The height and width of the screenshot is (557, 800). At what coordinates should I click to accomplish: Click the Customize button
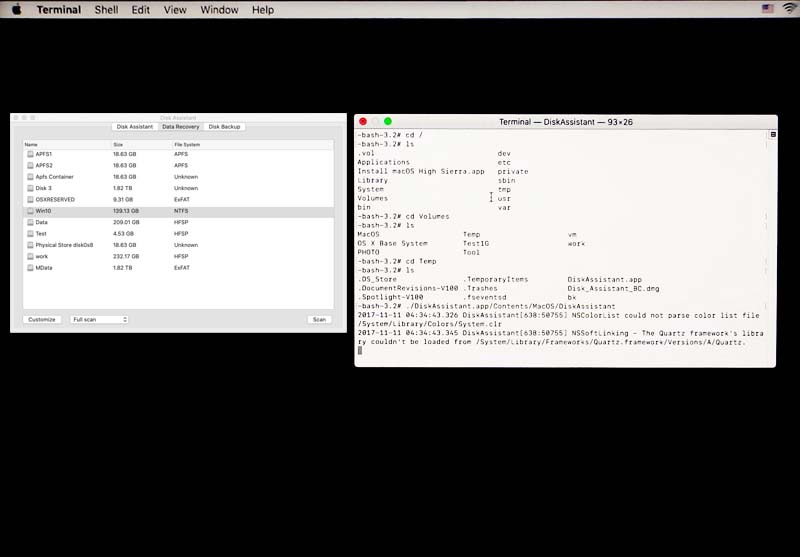(42, 319)
